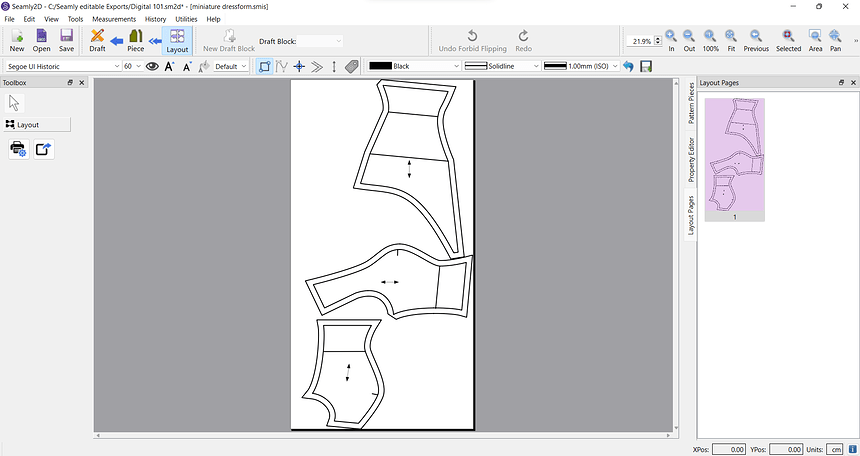Viewport: 860px width, 456px height.
Task: Click the export layout icon in Toolbox
Action: pos(44,149)
